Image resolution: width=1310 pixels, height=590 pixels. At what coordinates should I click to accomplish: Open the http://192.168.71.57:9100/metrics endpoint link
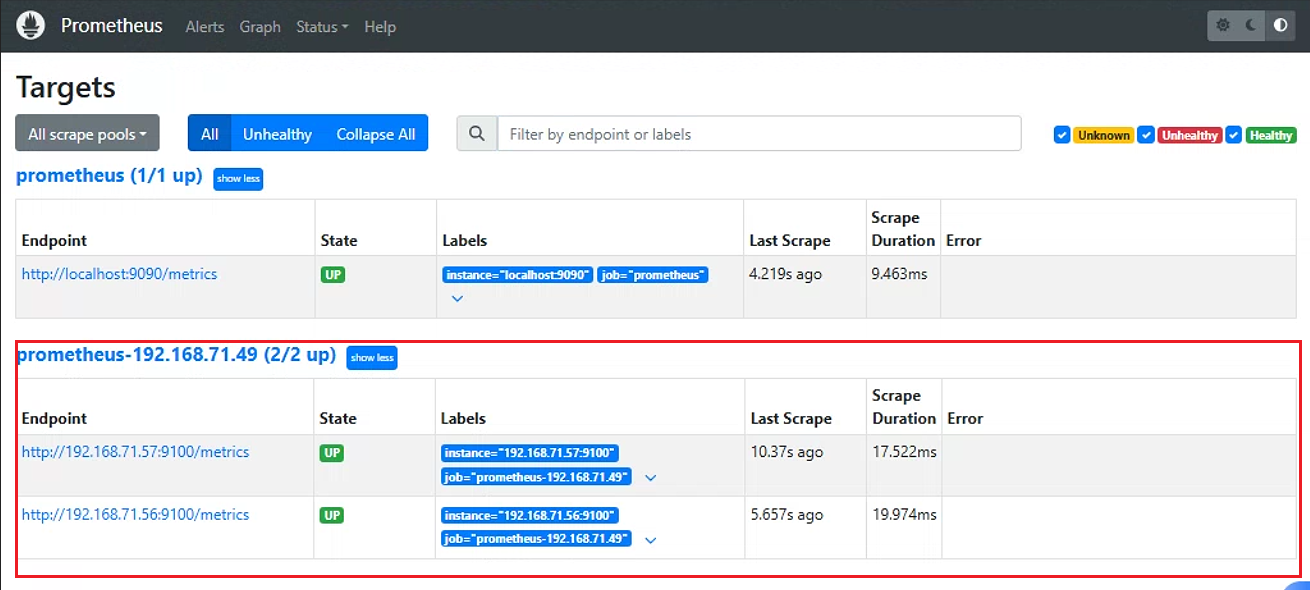135,452
